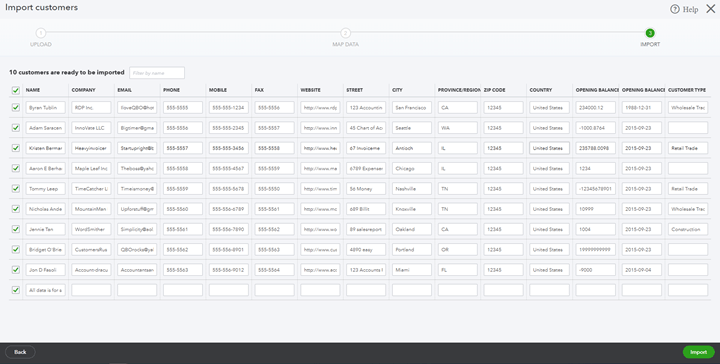Screen dimensions: 720x364
Task: Edit the city field San Francisco
Action: click(x=412, y=108)
